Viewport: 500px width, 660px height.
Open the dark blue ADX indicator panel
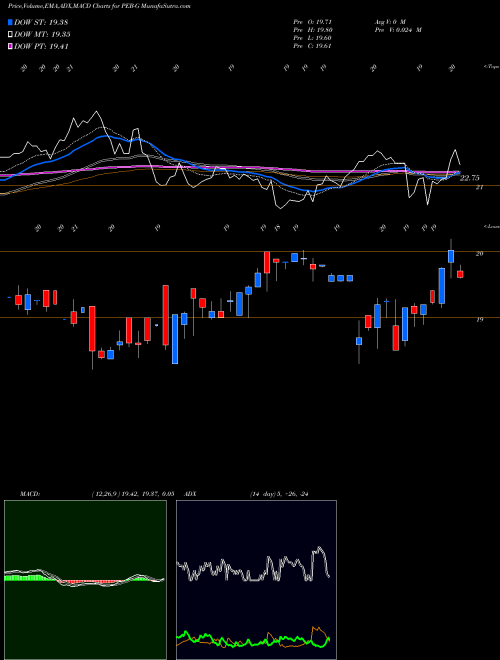tap(256, 580)
